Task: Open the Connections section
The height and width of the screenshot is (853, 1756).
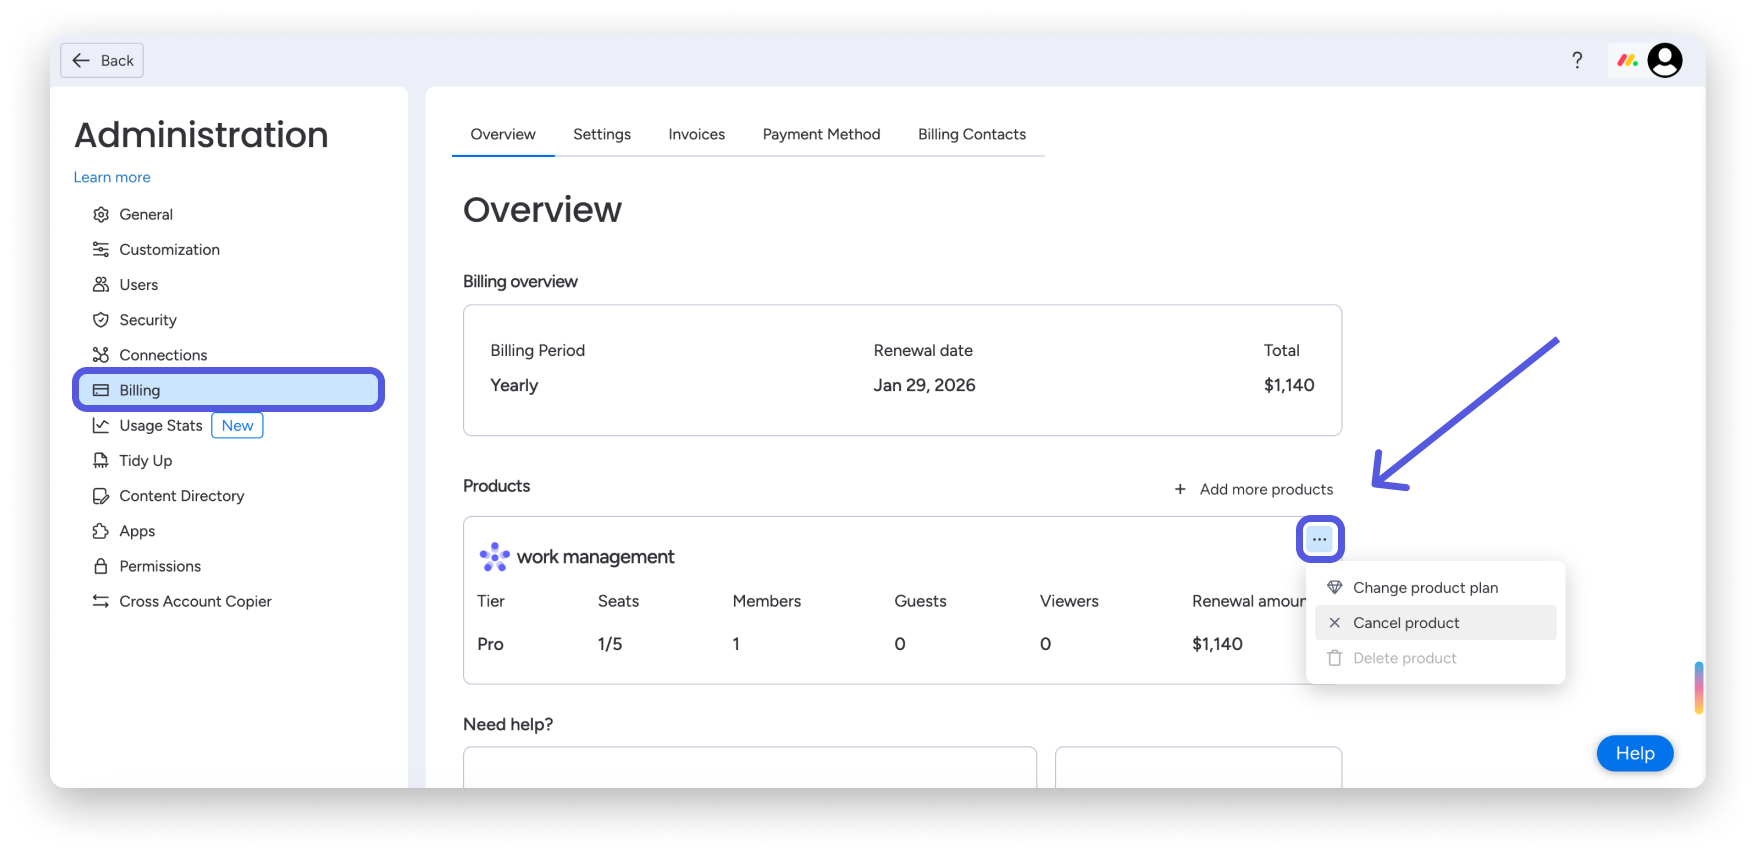Action: click(163, 355)
